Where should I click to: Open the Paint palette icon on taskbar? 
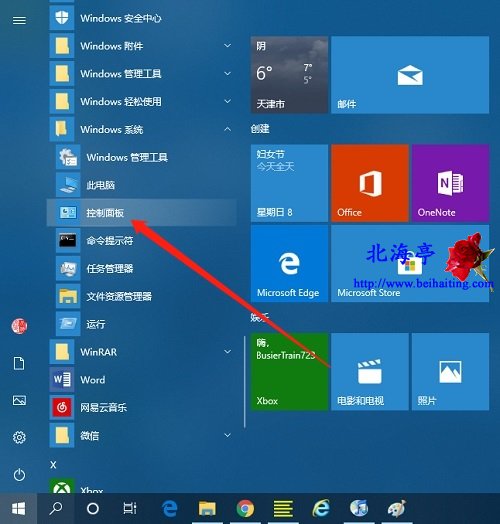click(397, 508)
